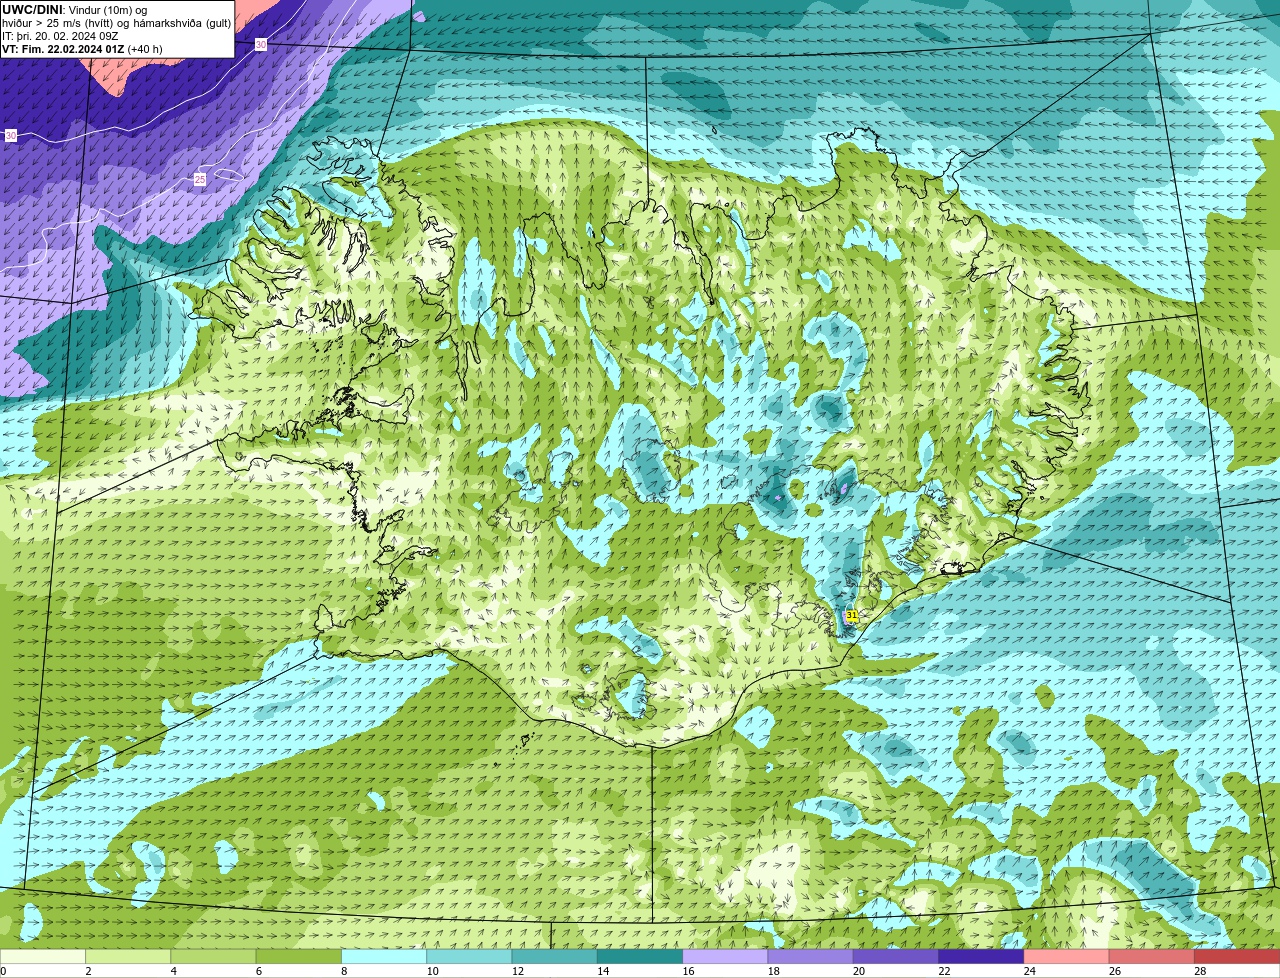Image resolution: width=1280 pixels, height=978 pixels.
Task: Click the yellow gust marker labeled 31
Action: (852, 616)
